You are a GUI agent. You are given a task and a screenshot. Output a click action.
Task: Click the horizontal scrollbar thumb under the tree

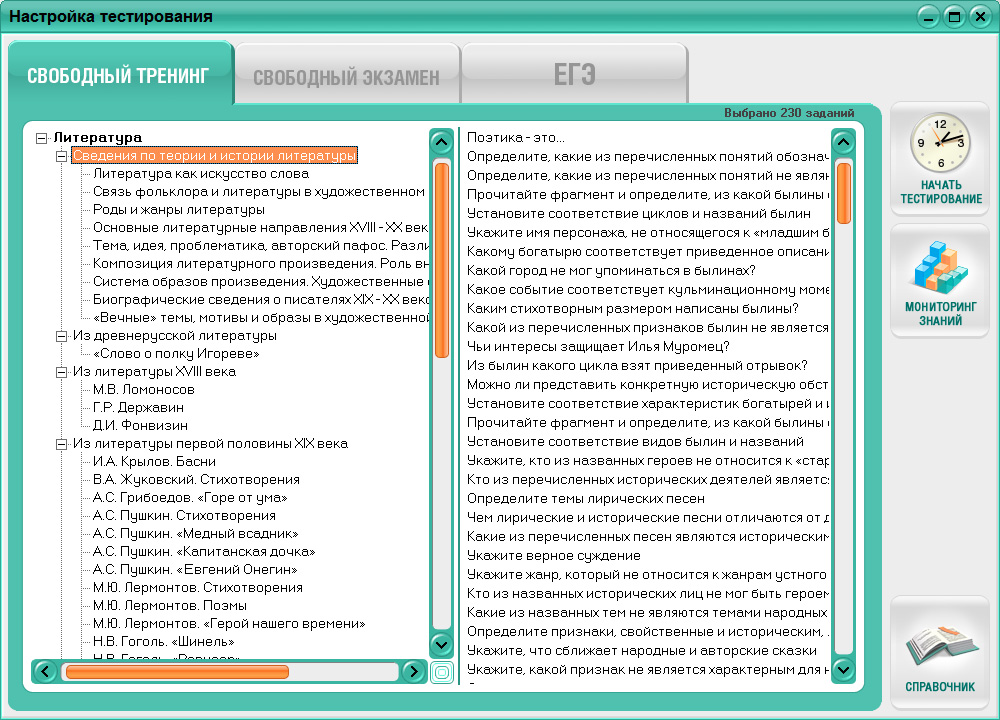click(177, 672)
